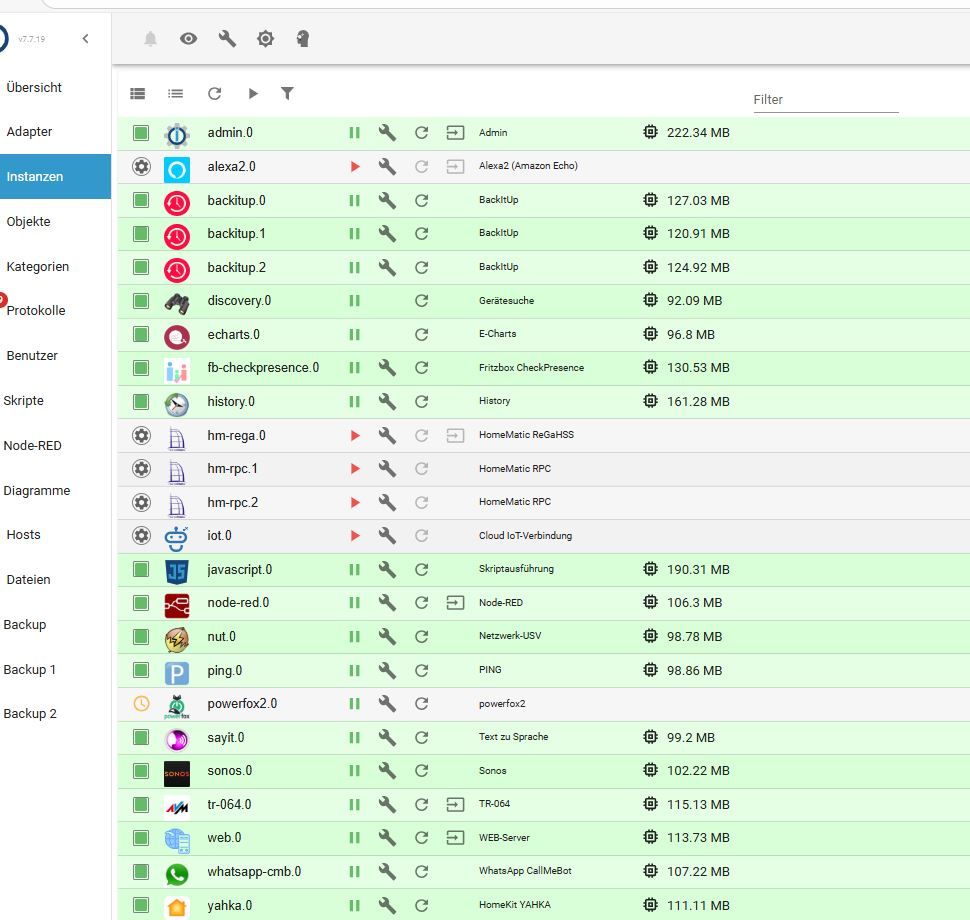
Task: Restart the backitup.0 instance
Action: tap(422, 200)
